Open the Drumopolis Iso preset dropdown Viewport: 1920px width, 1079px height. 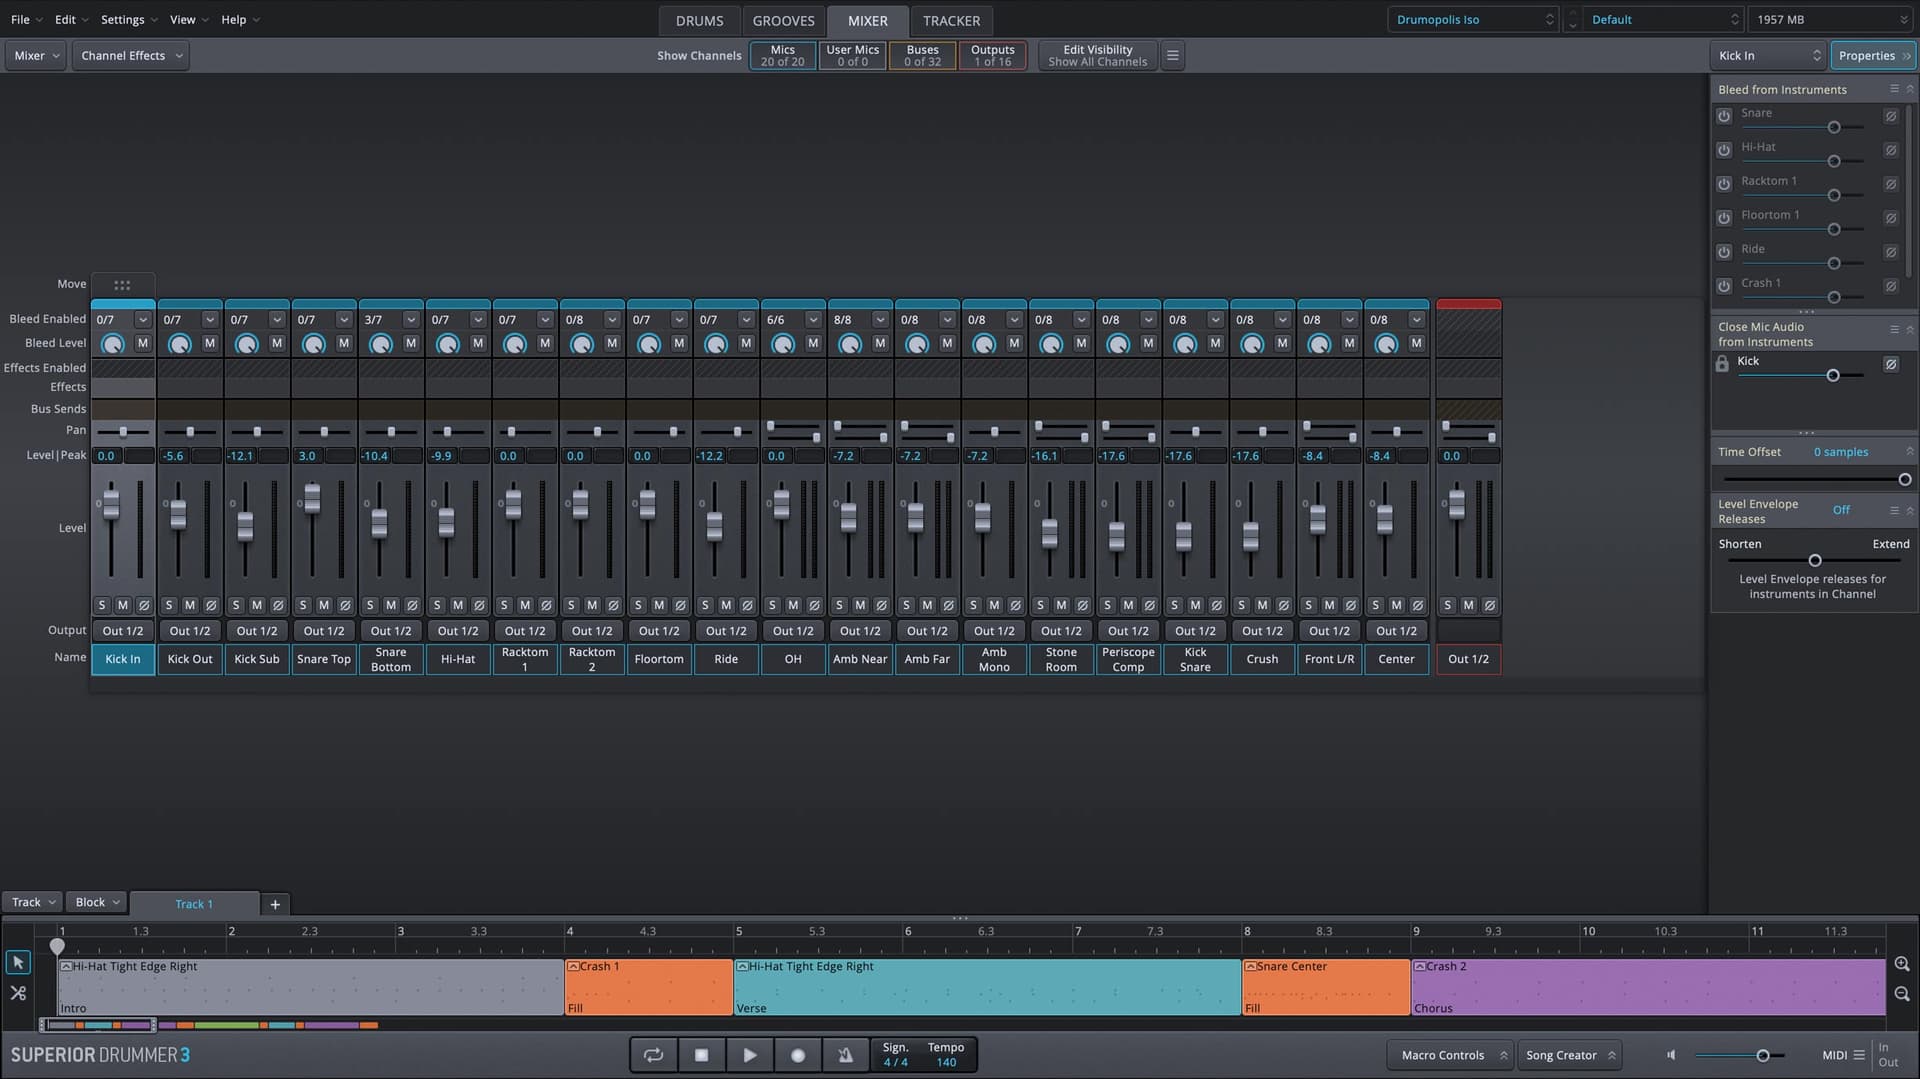coord(1470,19)
